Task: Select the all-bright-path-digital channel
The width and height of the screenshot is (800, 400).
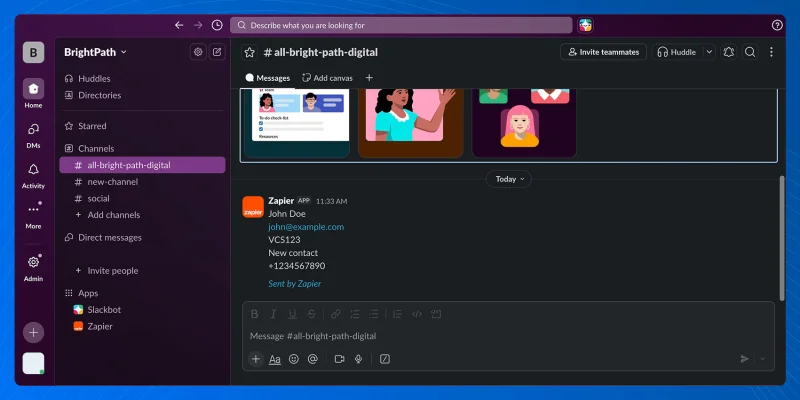Action: click(142, 165)
